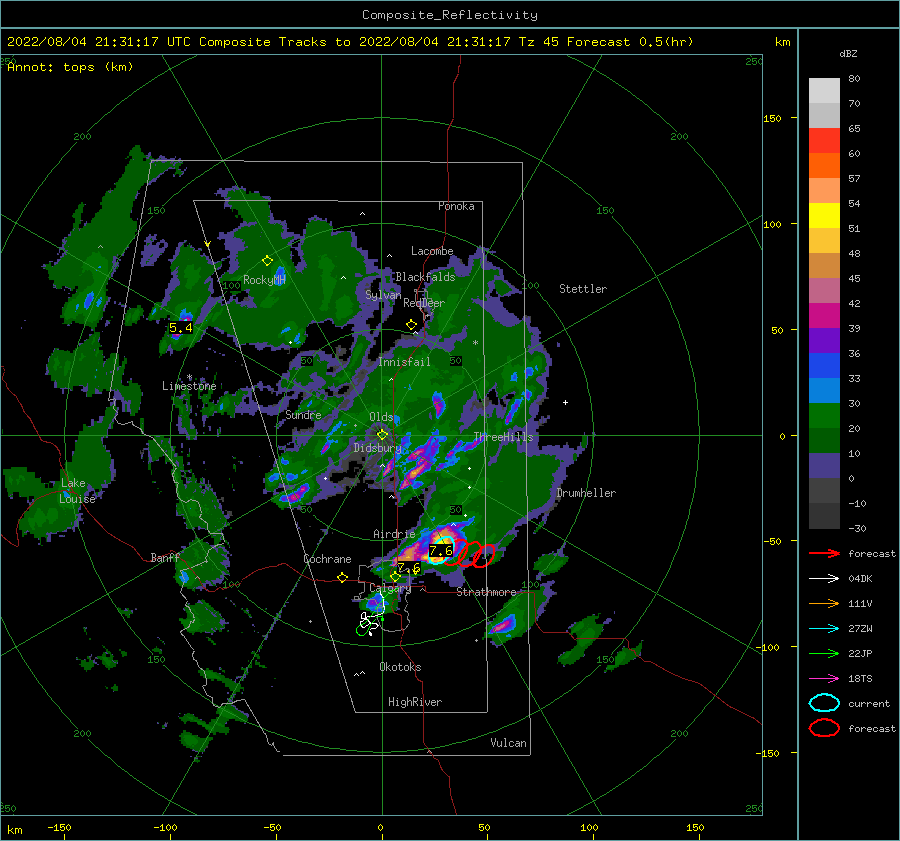Click the Limestone label
This screenshot has width=900, height=841.
click(189, 386)
